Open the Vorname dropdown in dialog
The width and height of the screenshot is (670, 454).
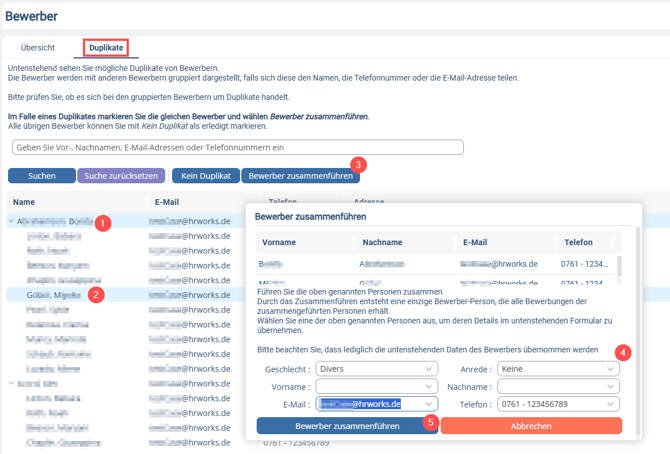click(376, 386)
